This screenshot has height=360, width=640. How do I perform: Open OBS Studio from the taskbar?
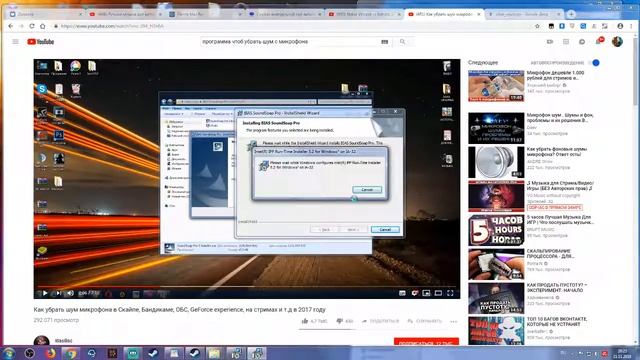pyautogui.click(x=29, y=353)
